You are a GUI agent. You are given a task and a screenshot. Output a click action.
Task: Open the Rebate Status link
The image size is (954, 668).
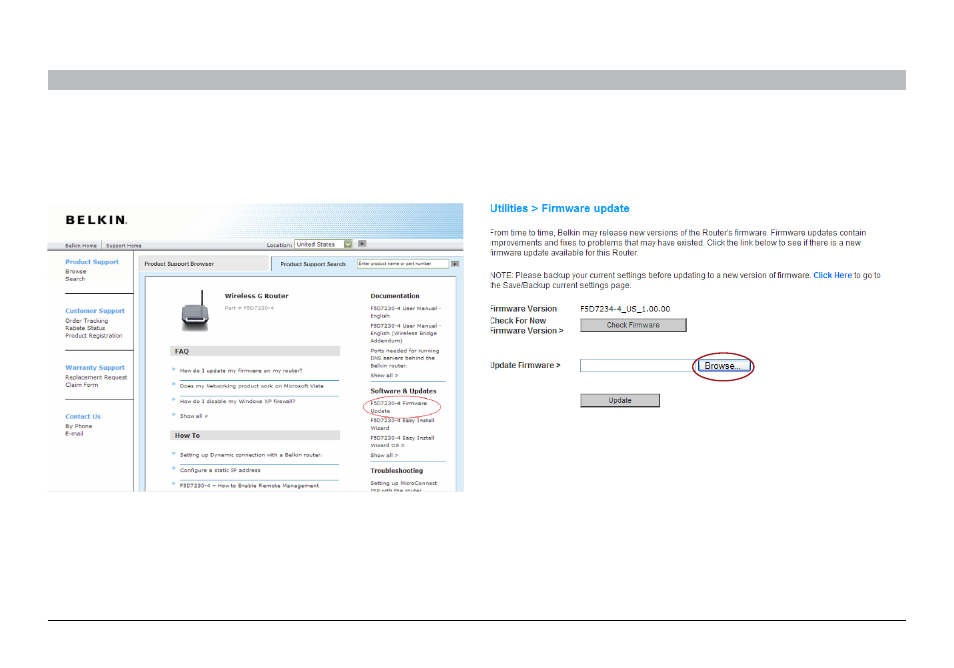click(85, 328)
